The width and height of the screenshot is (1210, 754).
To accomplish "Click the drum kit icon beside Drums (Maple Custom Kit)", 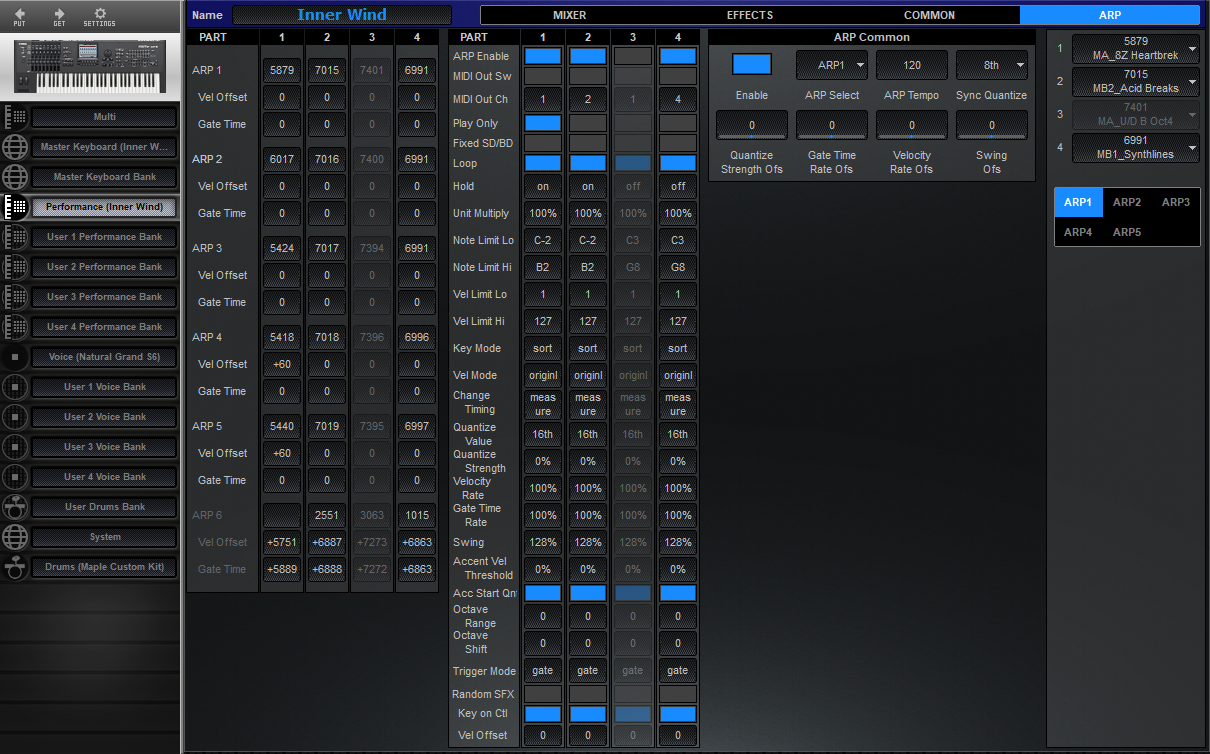I will coord(15,567).
